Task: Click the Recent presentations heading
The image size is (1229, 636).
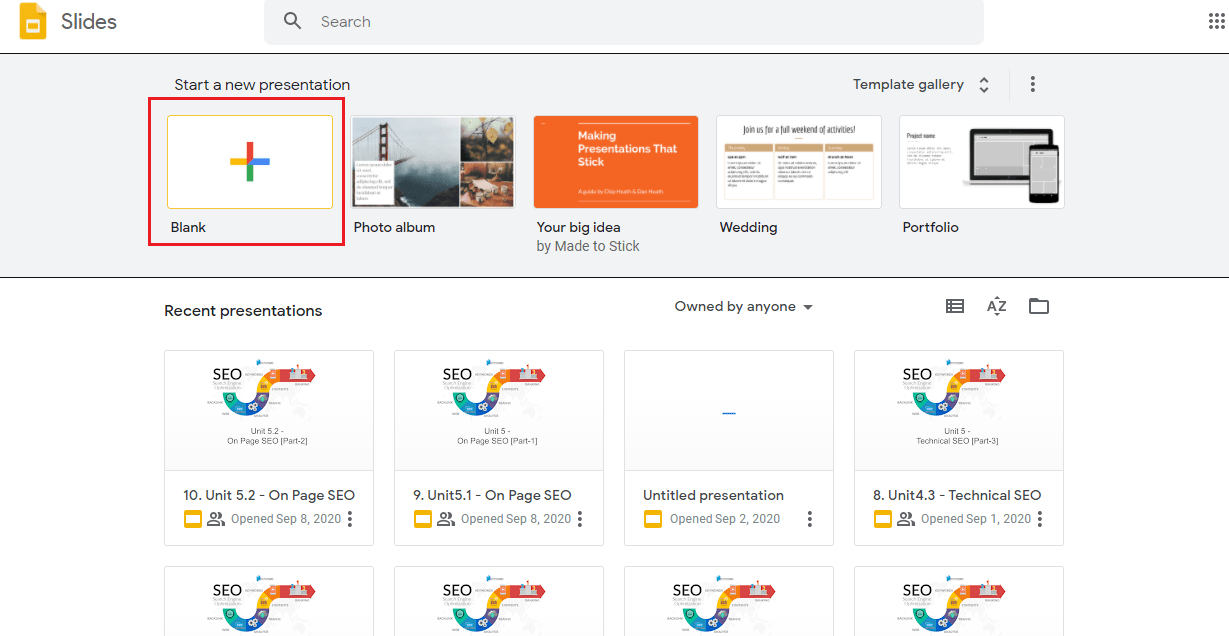Action: coord(243,311)
